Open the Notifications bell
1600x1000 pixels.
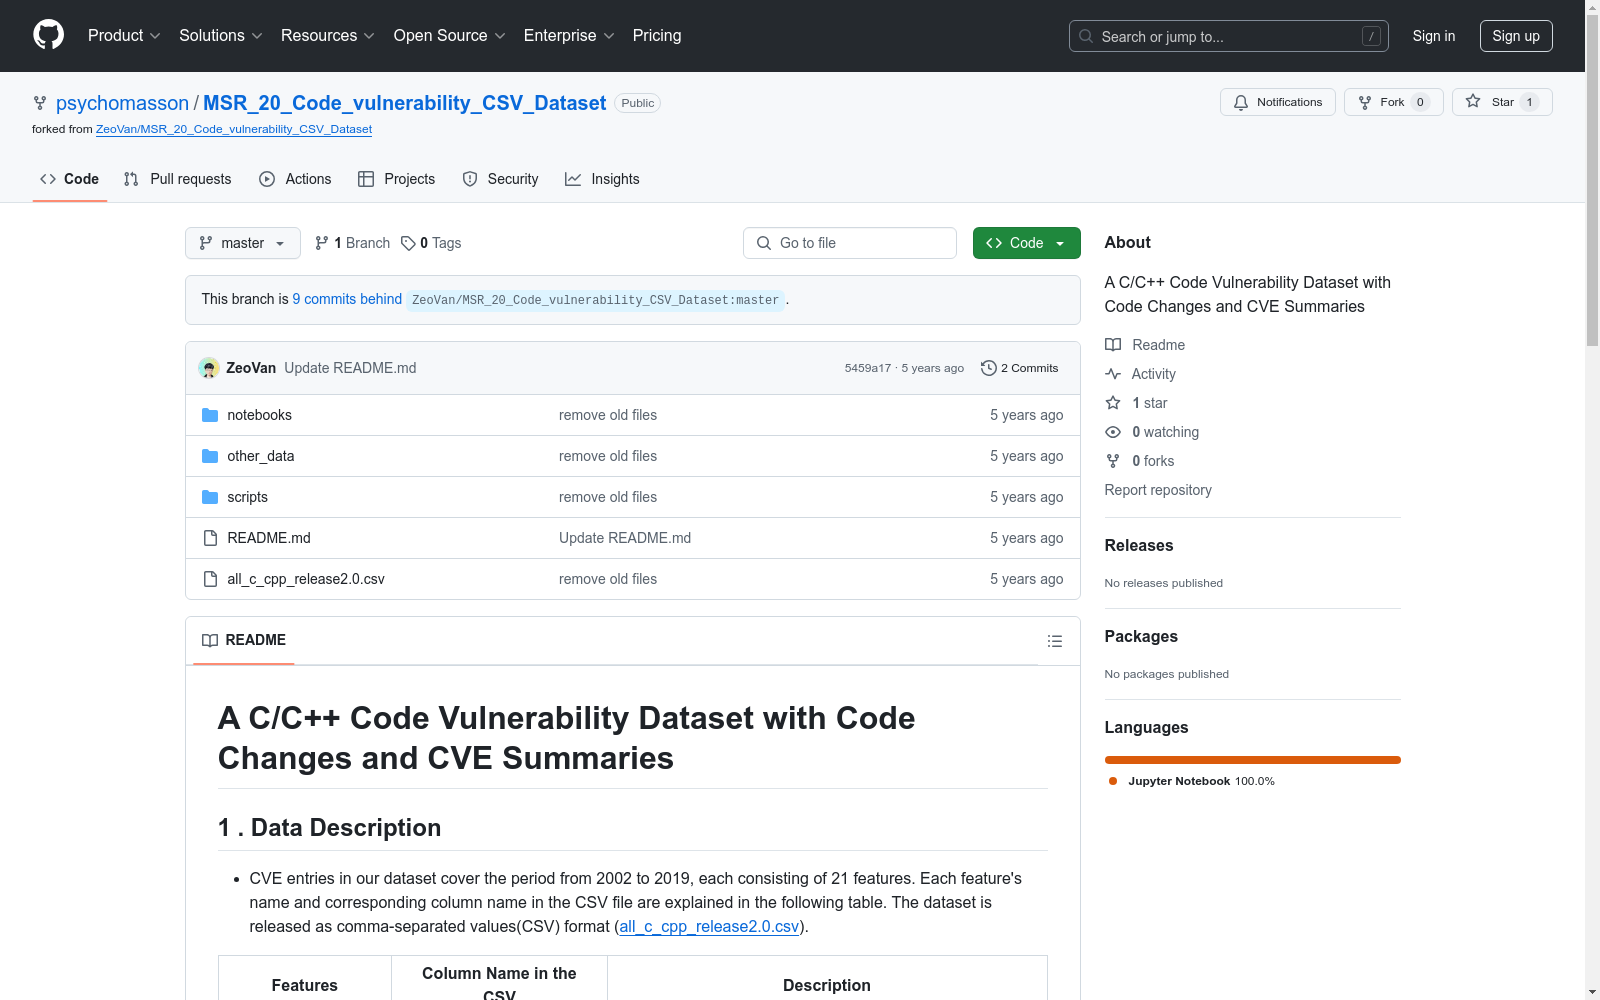click(x=1277, y=101)
